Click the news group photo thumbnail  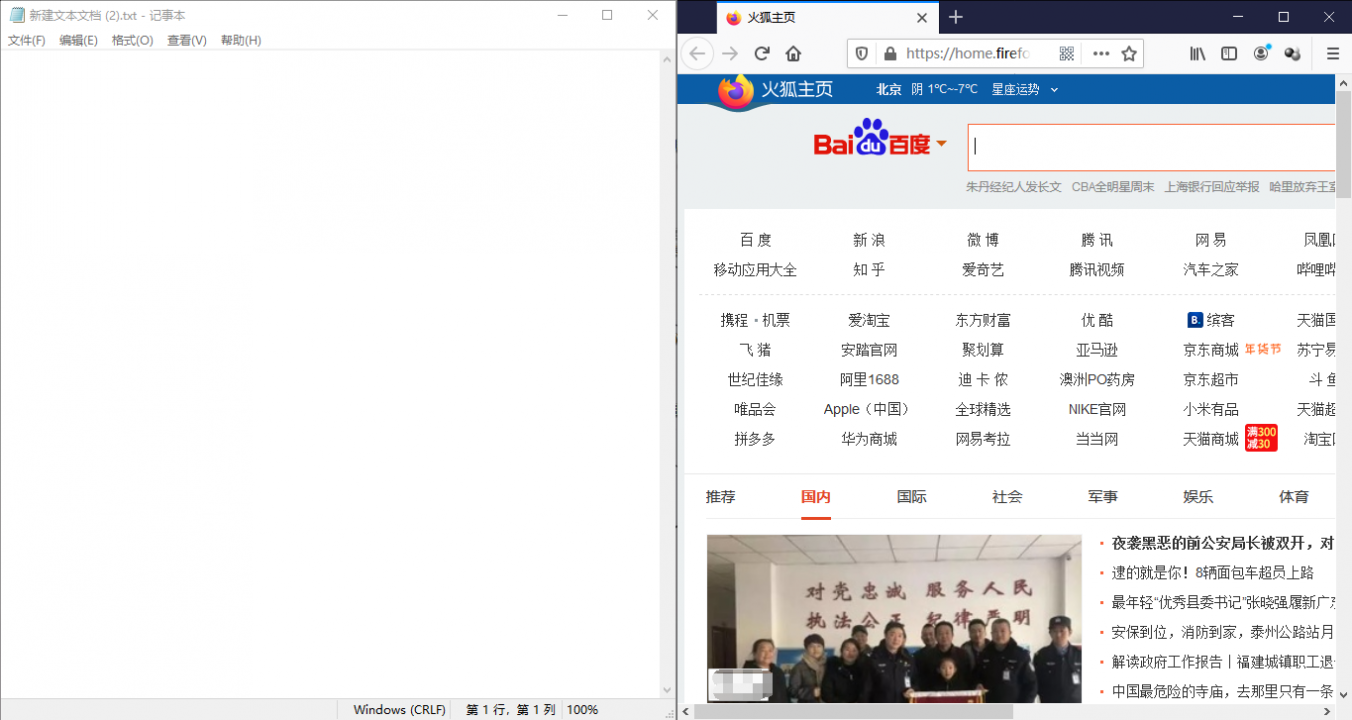[894, 618]
